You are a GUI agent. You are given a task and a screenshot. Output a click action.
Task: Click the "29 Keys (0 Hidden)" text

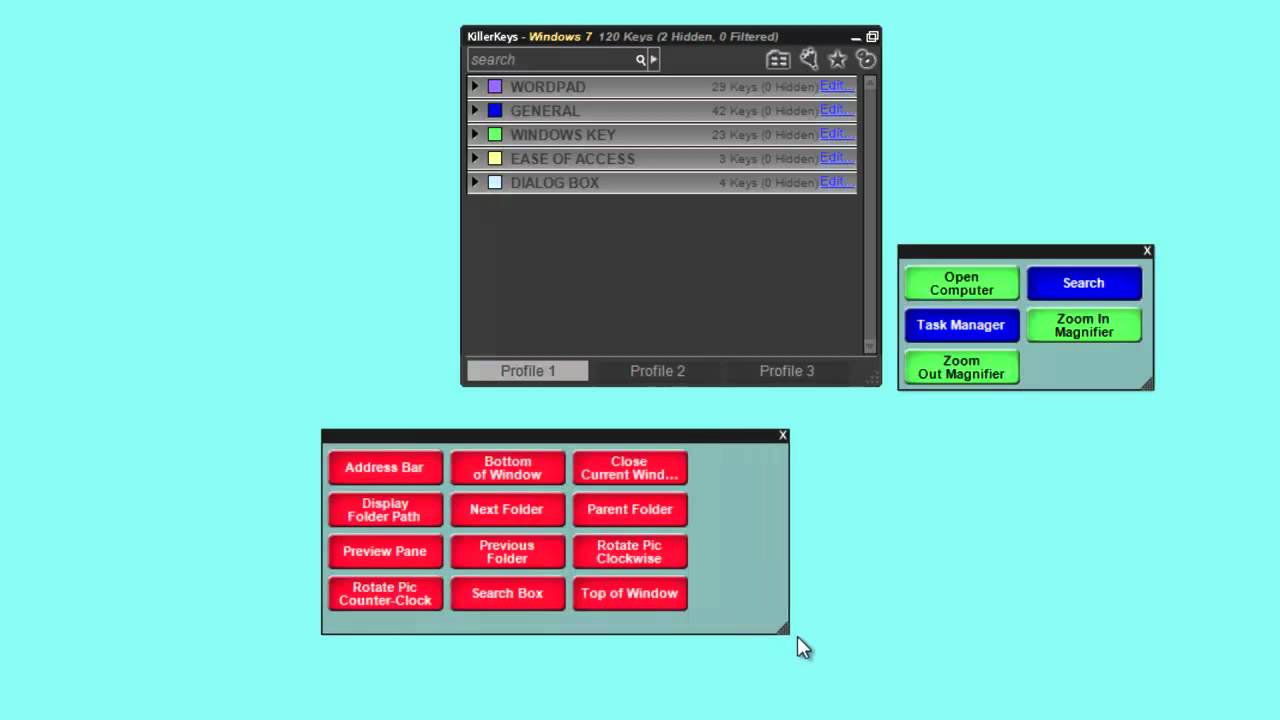(764, 87)
